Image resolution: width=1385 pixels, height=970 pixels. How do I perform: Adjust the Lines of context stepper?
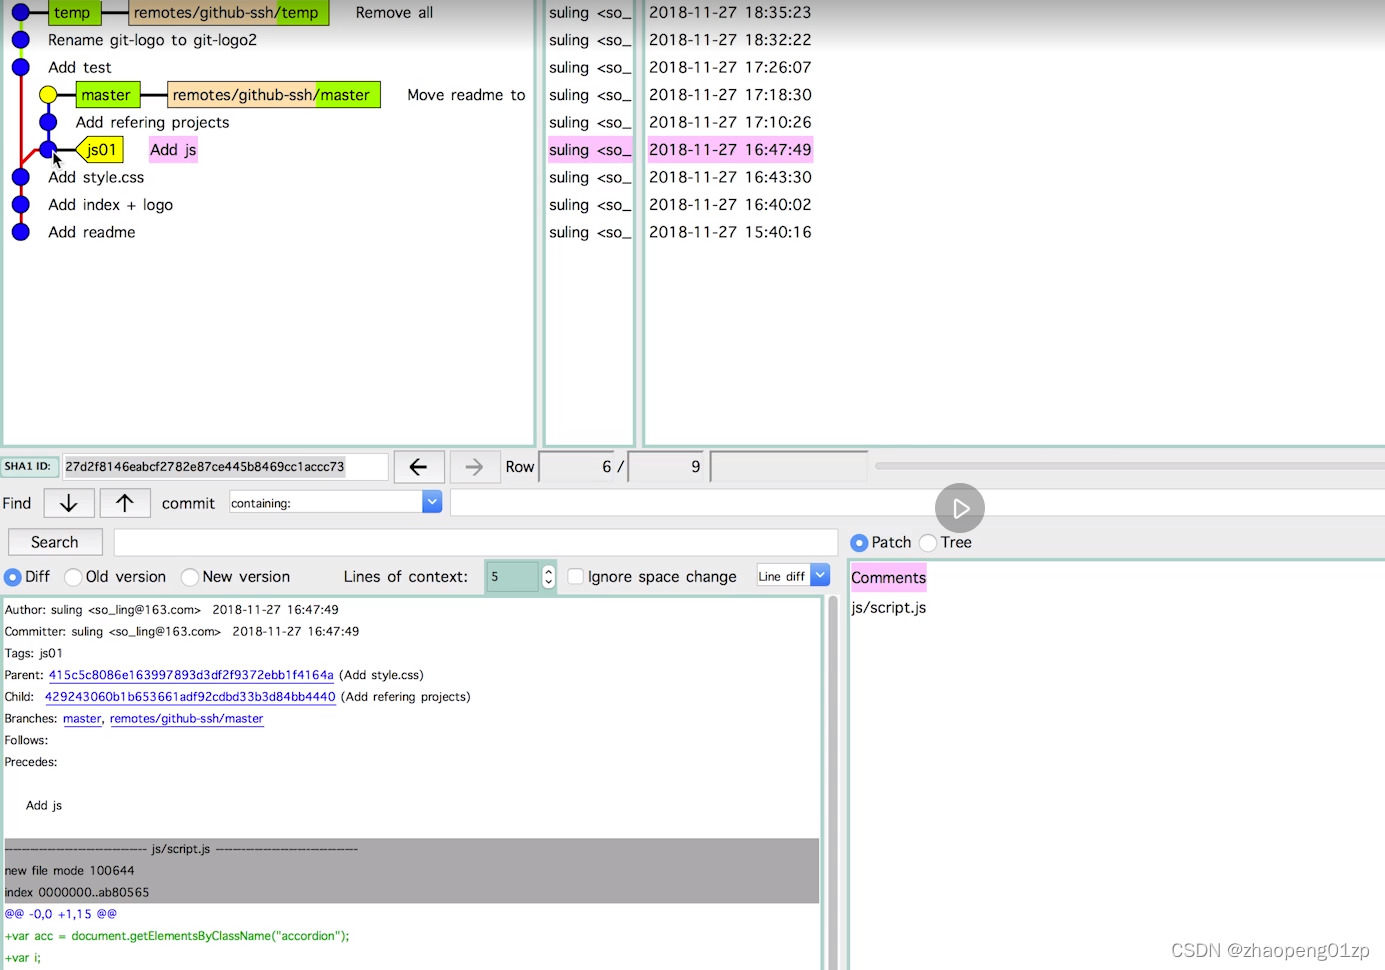point(548,577)
